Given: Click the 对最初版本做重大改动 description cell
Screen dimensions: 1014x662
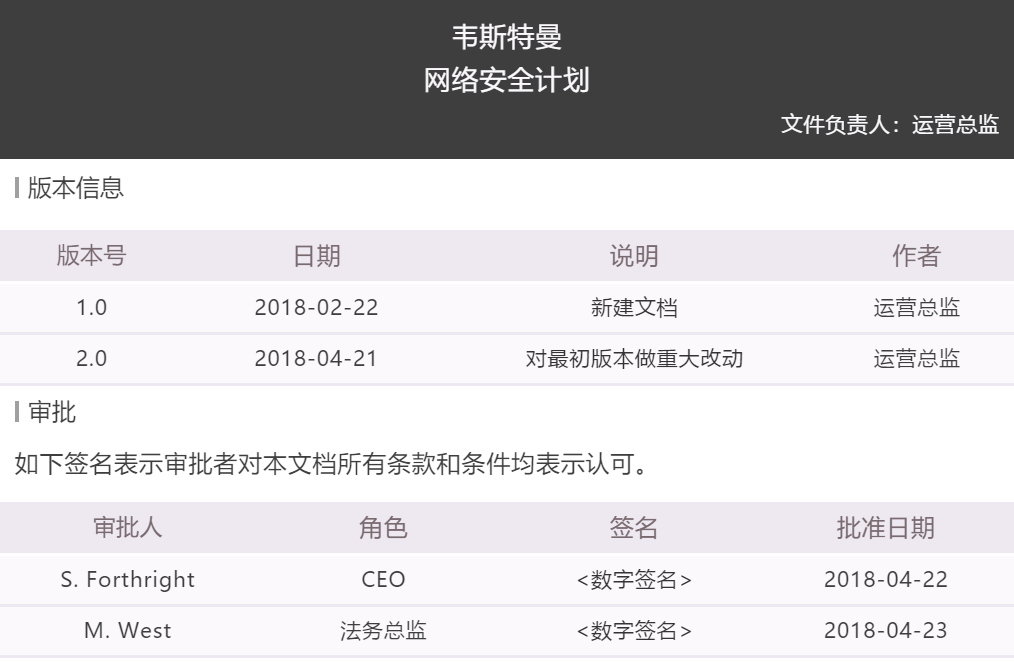Looking at the screenshot, I should 634,360.
